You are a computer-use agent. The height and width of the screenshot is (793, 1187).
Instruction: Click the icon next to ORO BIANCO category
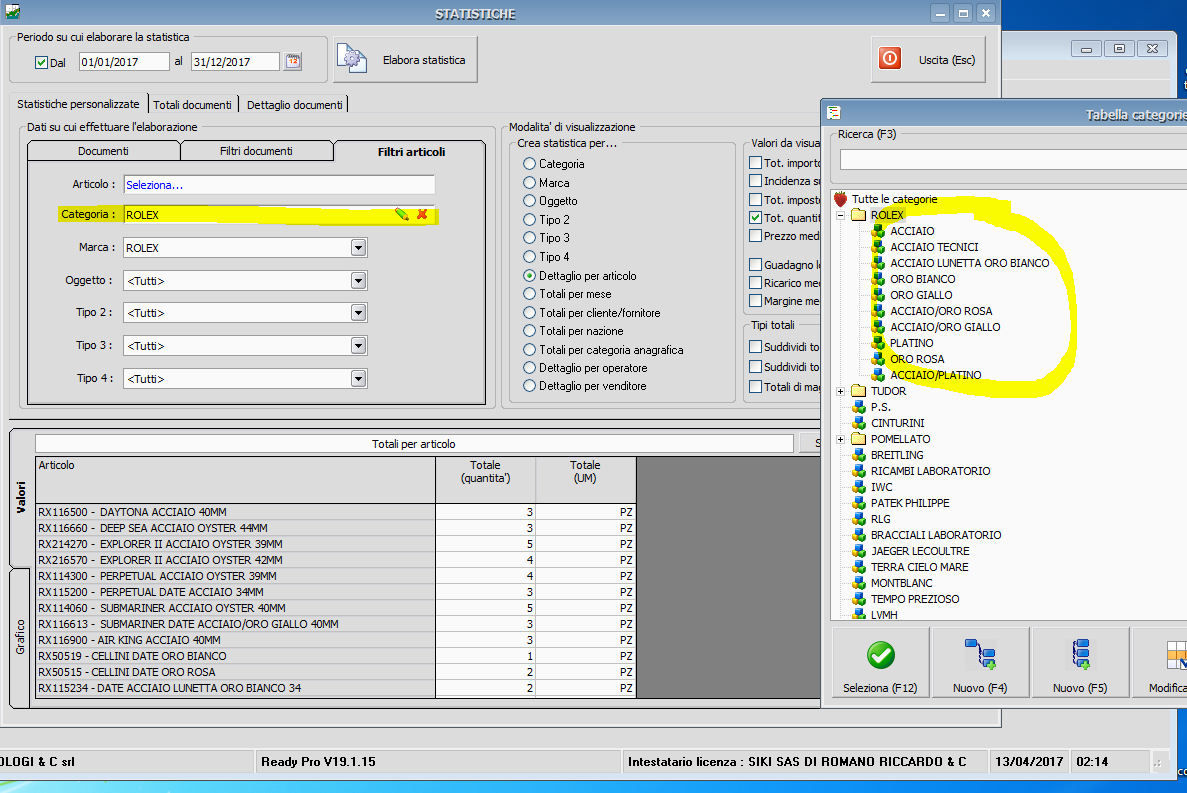(878, 279)
